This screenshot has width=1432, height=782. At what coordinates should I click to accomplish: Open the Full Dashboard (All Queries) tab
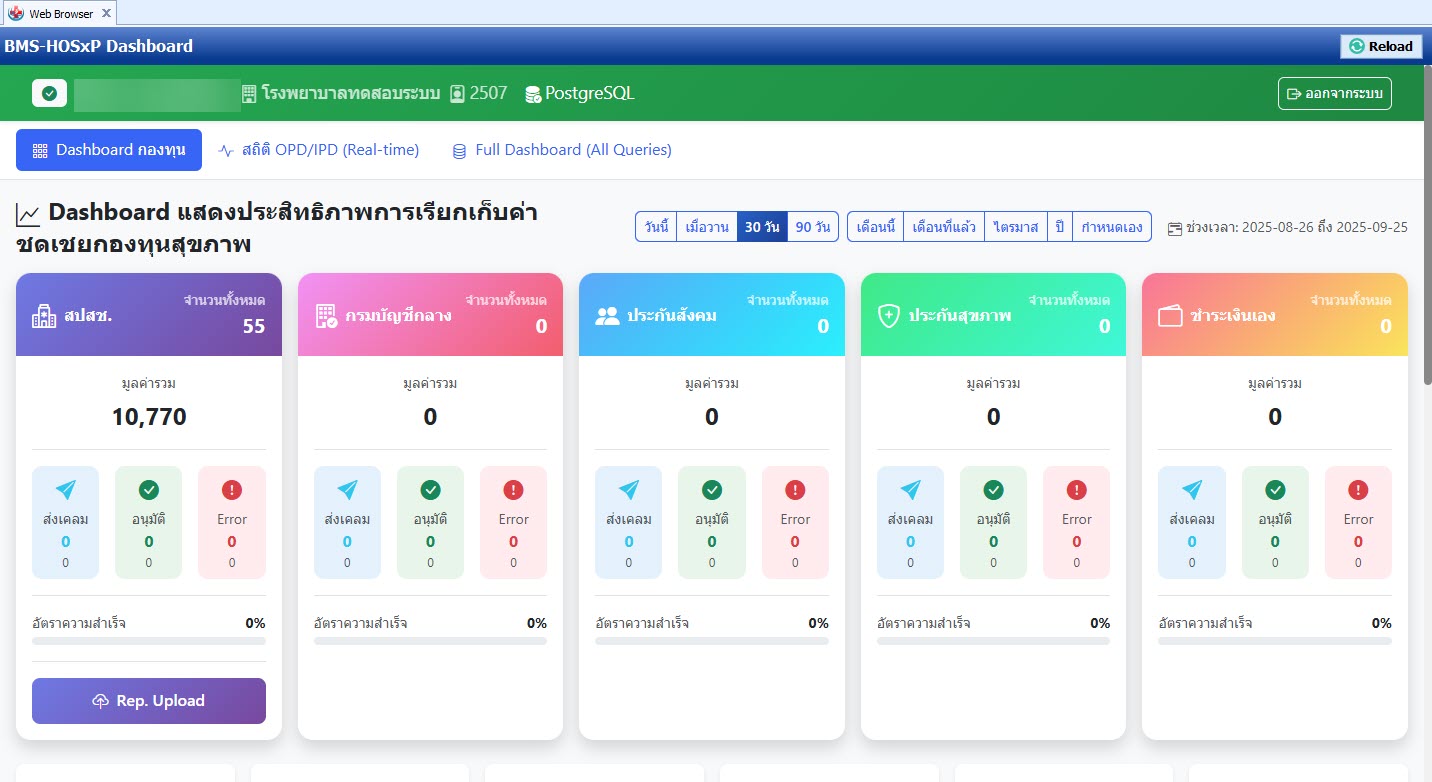point(562,149)
